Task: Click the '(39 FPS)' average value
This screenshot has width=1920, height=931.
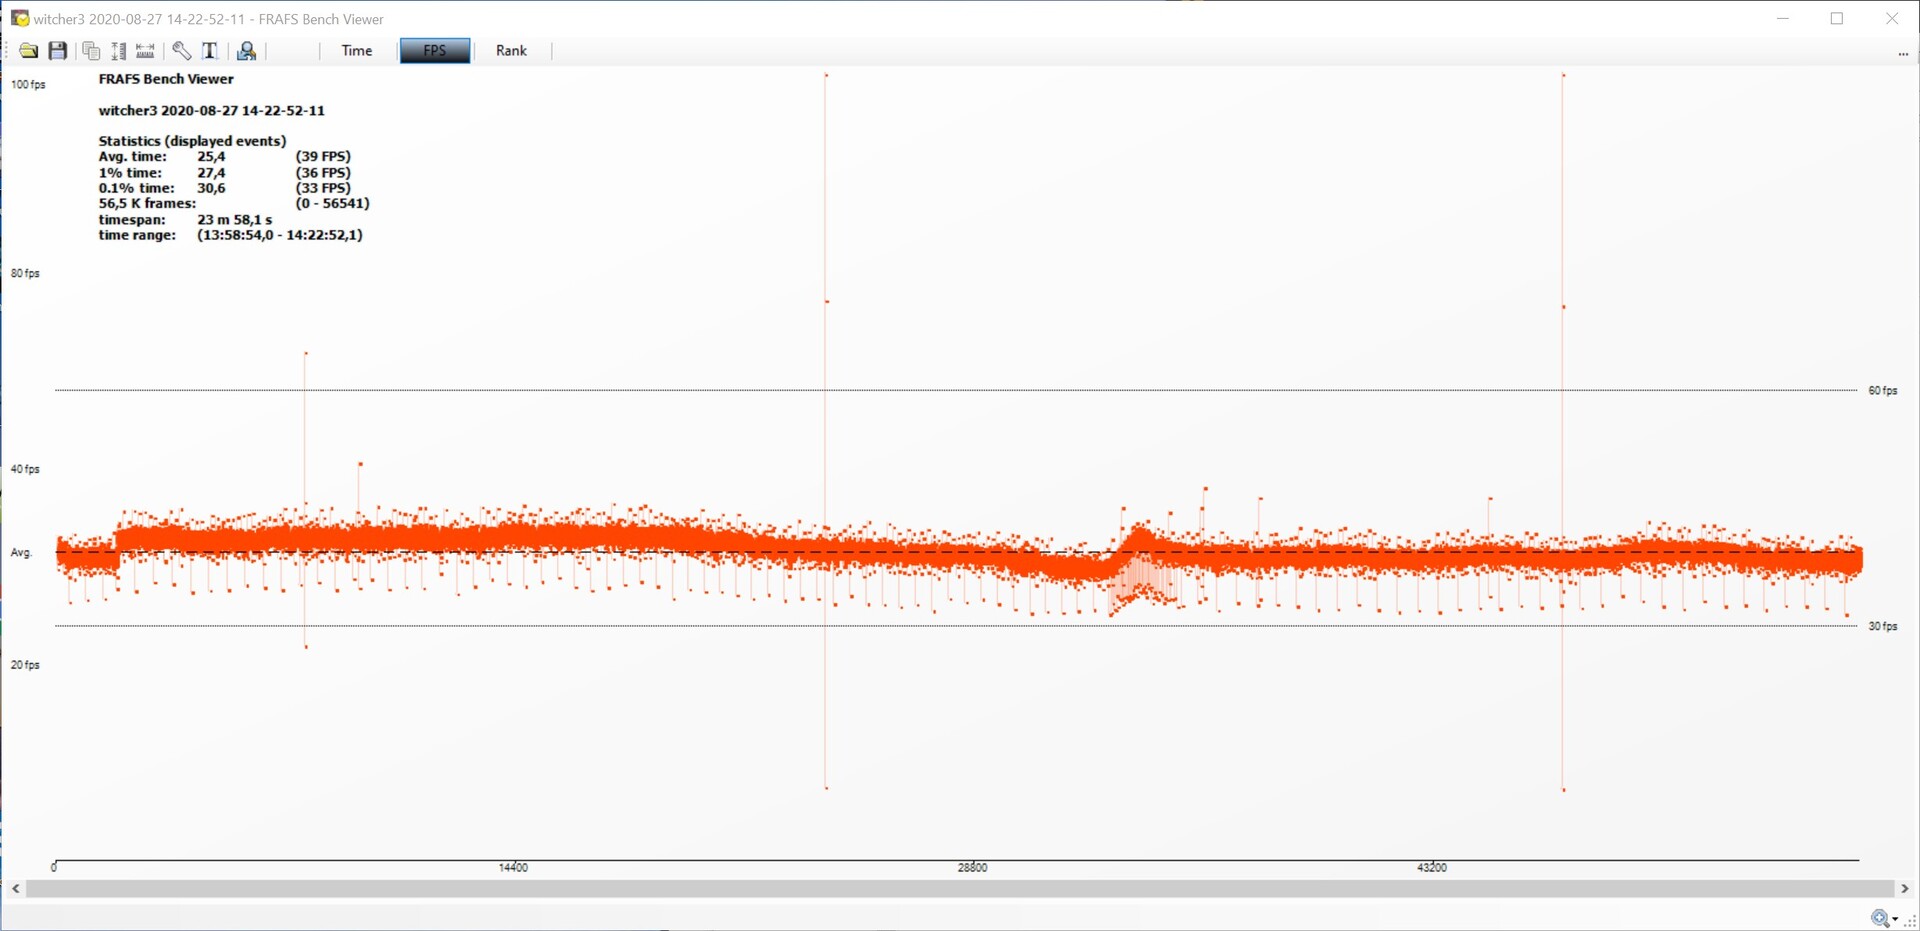Action: (x=323, y=157)
